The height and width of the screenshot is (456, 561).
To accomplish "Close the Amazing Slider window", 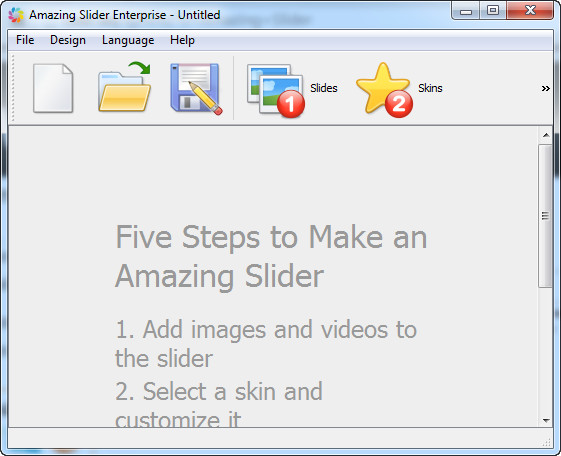I will (x=530, y=11).
